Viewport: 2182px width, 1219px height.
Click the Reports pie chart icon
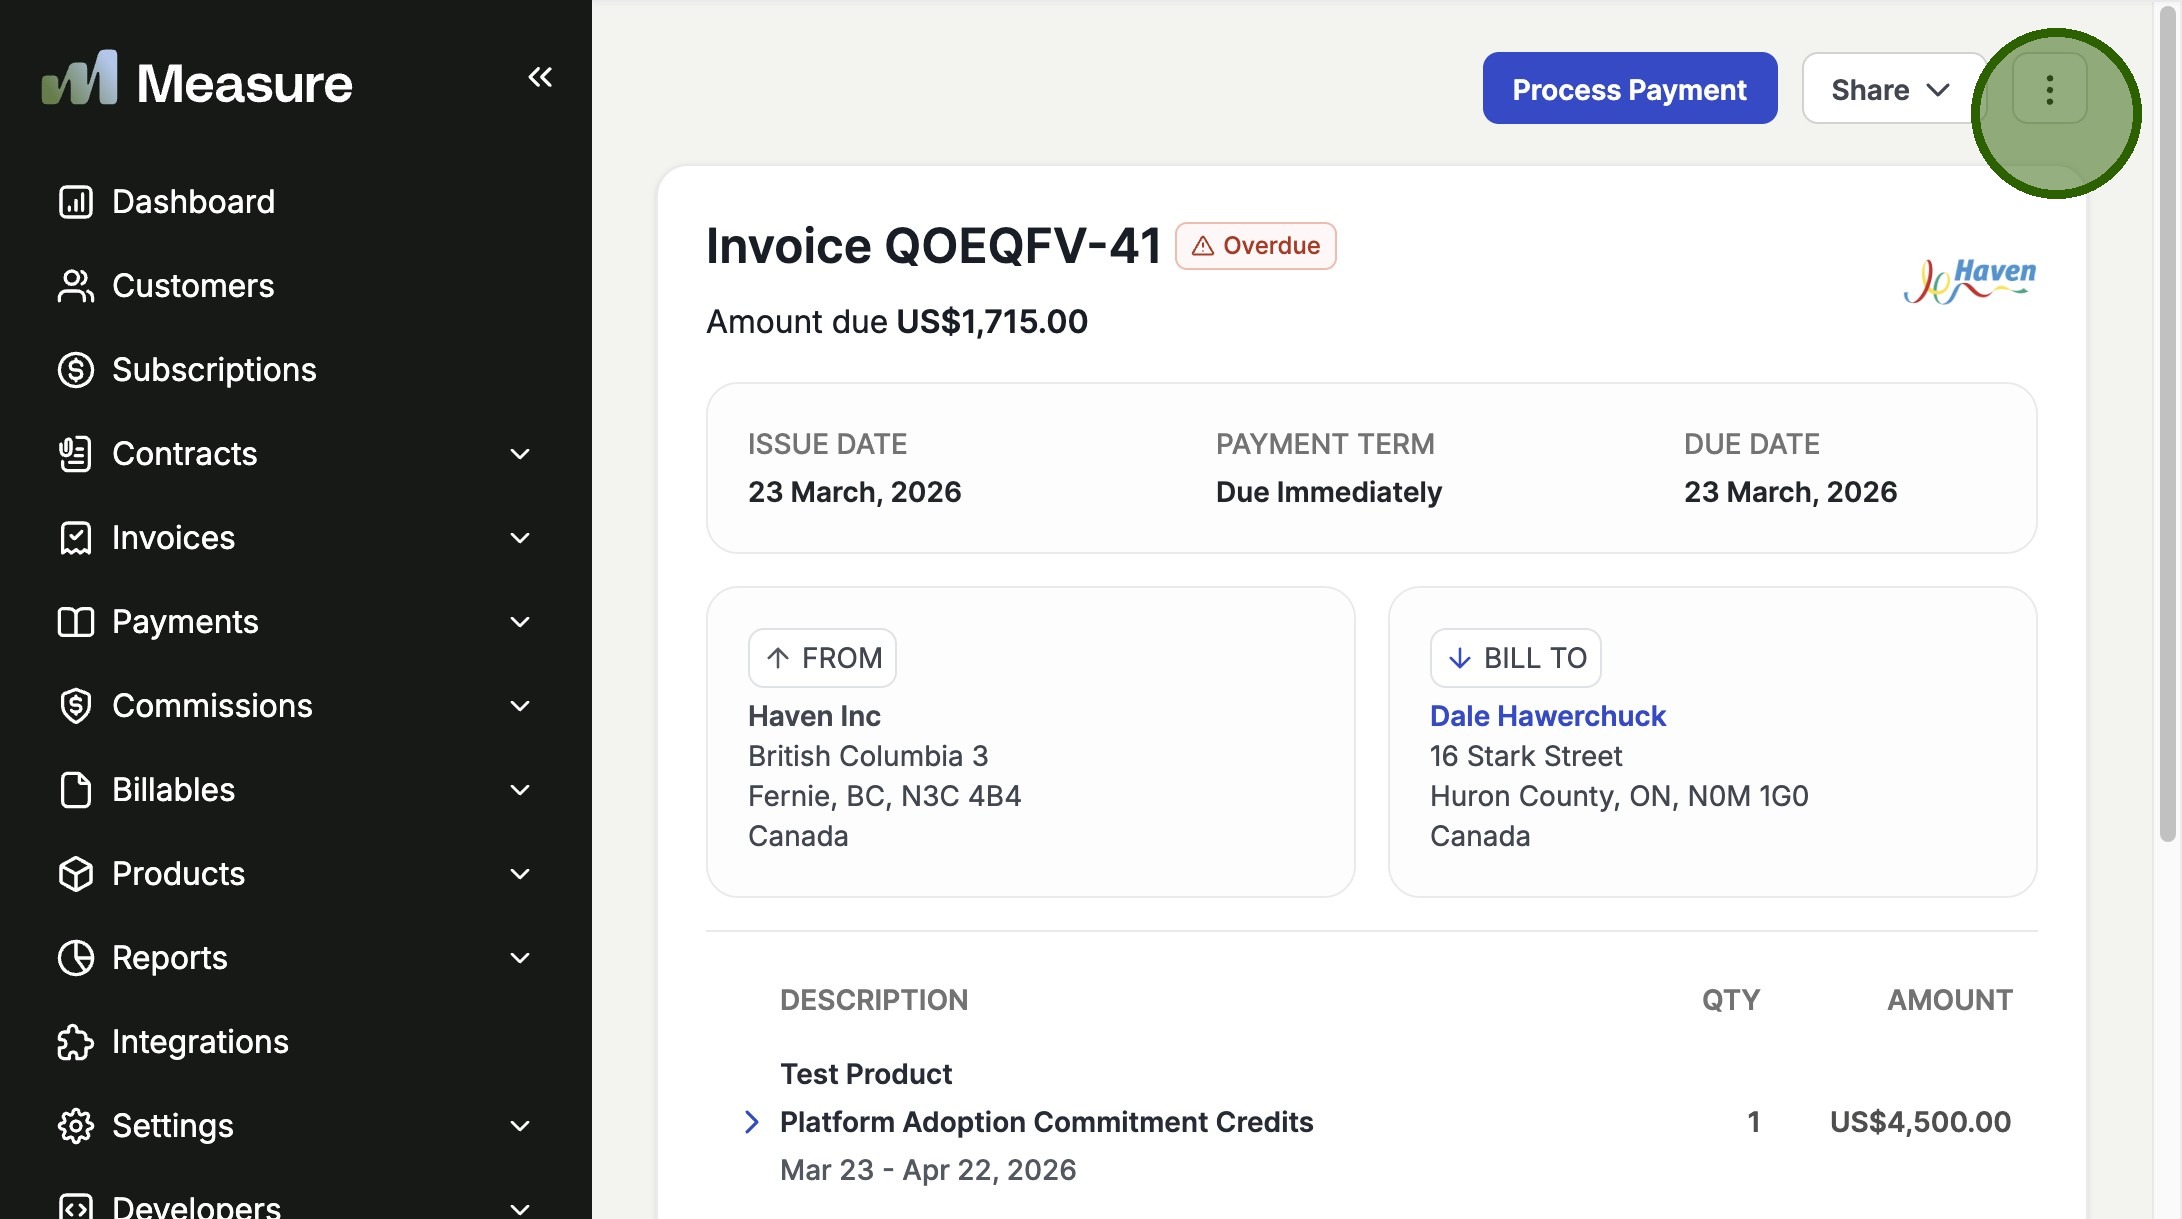[x=75, y=958]
